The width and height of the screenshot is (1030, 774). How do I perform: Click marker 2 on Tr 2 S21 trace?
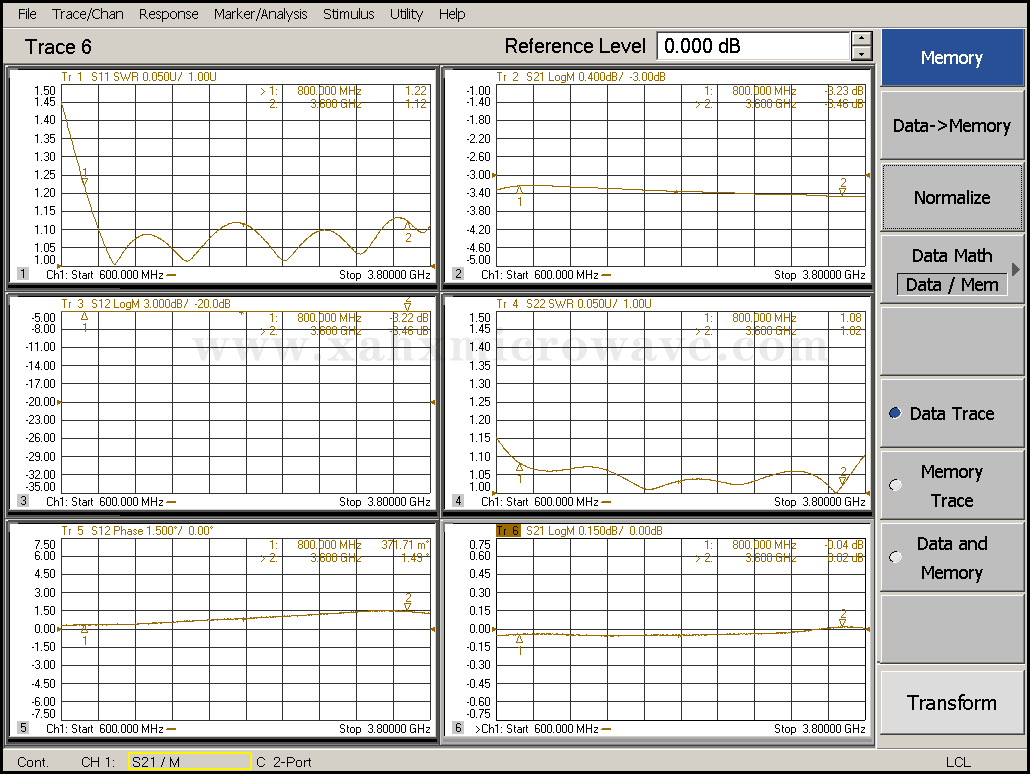tap(843, 187)
